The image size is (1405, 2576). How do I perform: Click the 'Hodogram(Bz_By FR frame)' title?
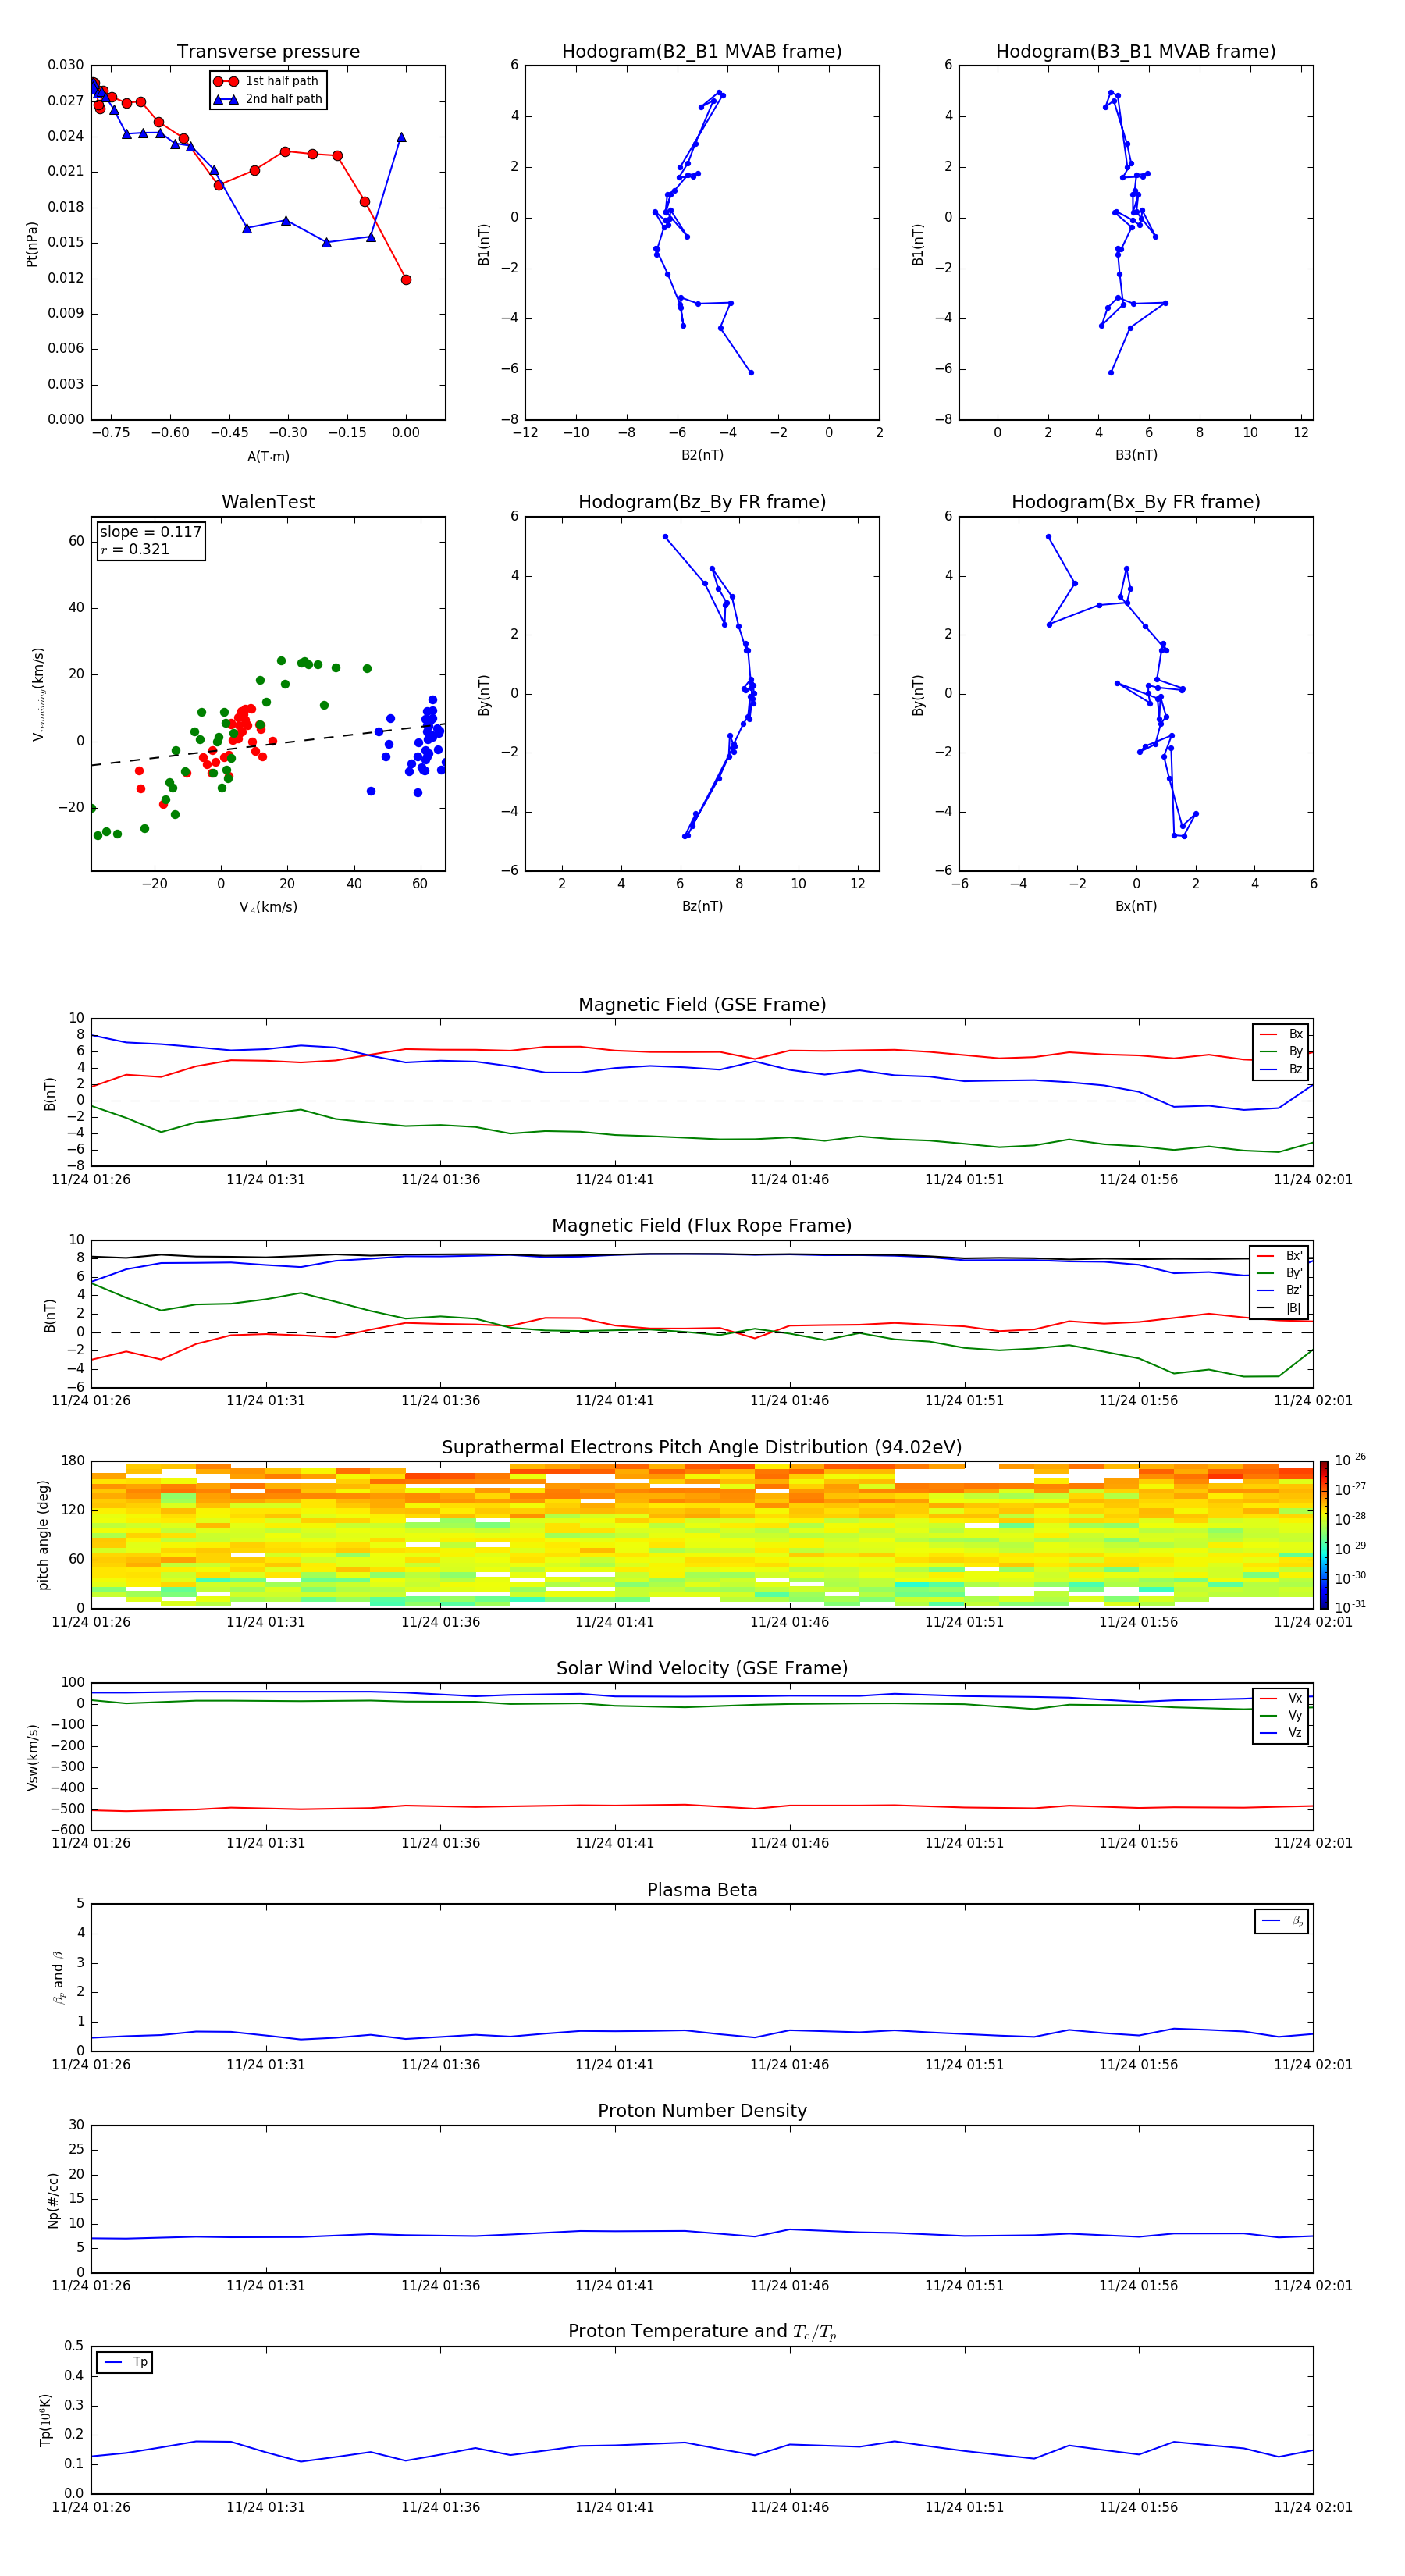coord(702,502)
